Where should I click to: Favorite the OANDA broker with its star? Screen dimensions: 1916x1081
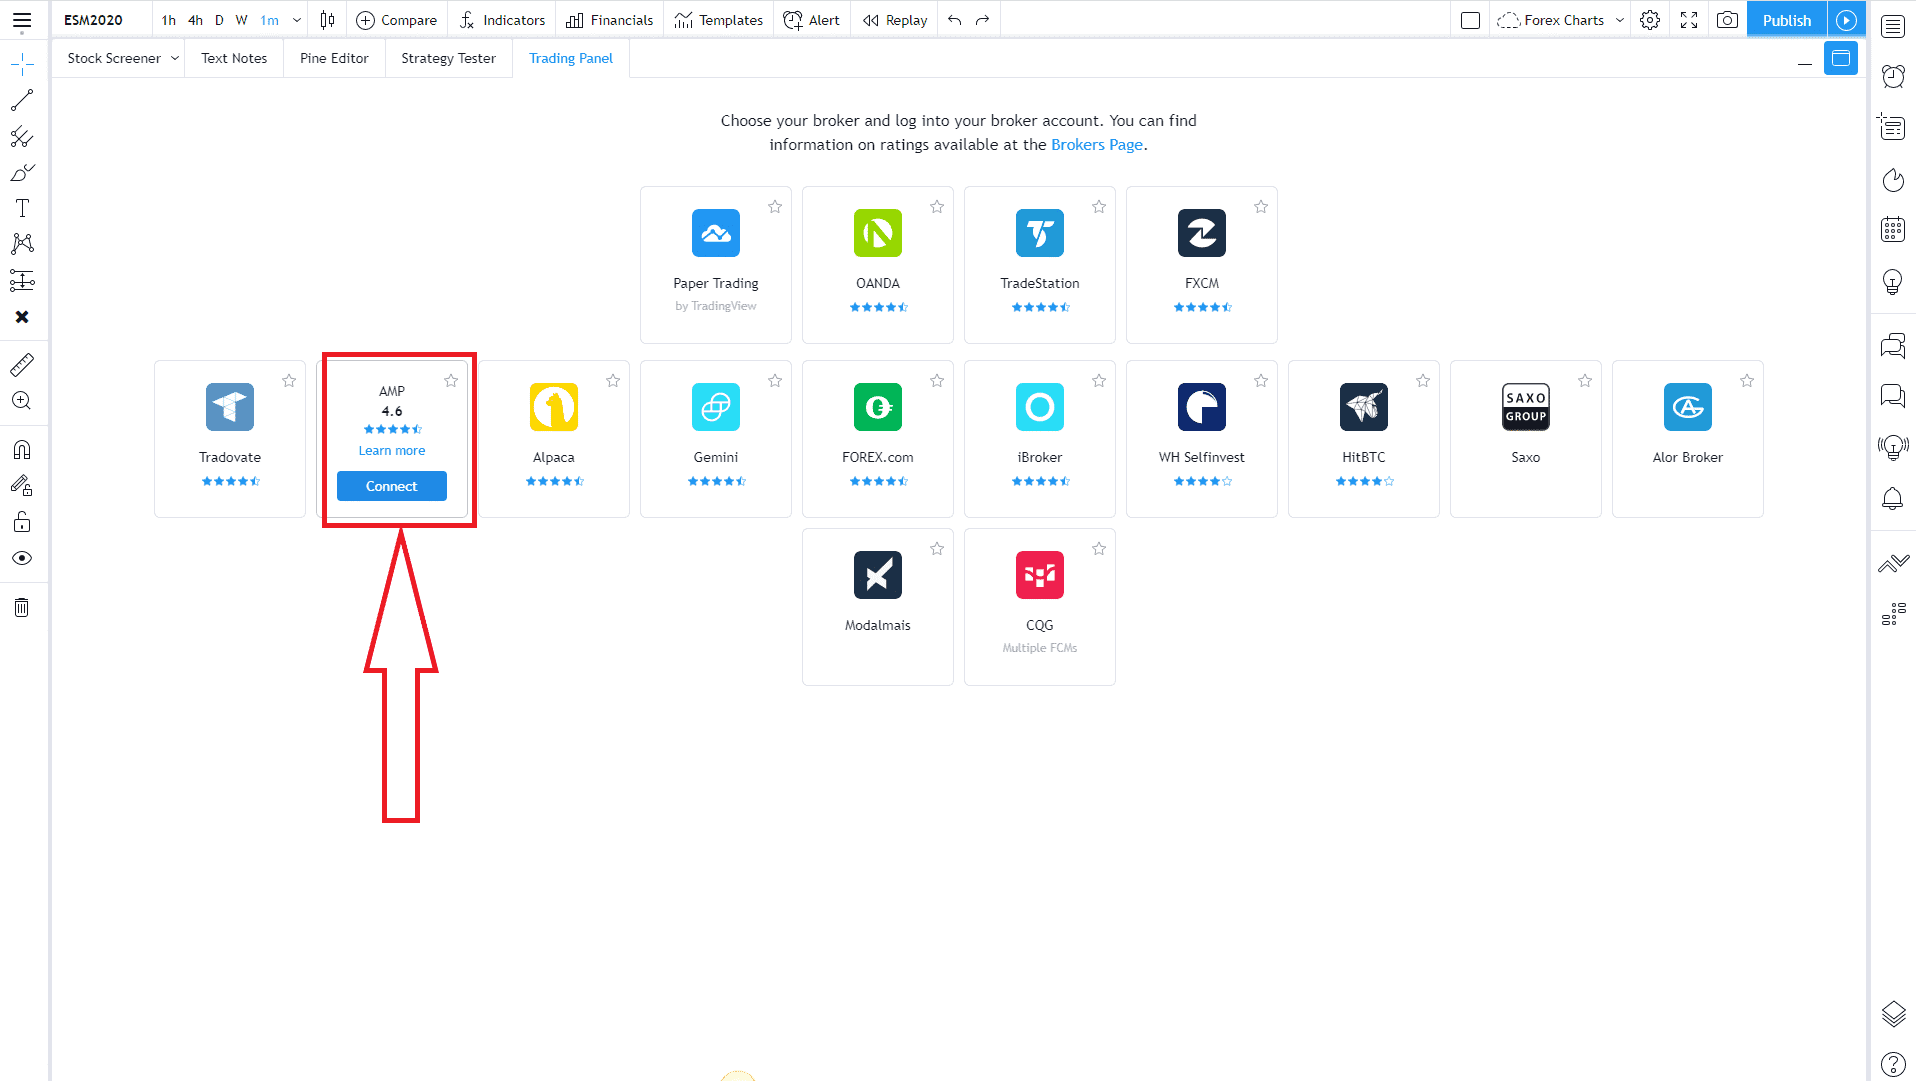click(937, 206)
